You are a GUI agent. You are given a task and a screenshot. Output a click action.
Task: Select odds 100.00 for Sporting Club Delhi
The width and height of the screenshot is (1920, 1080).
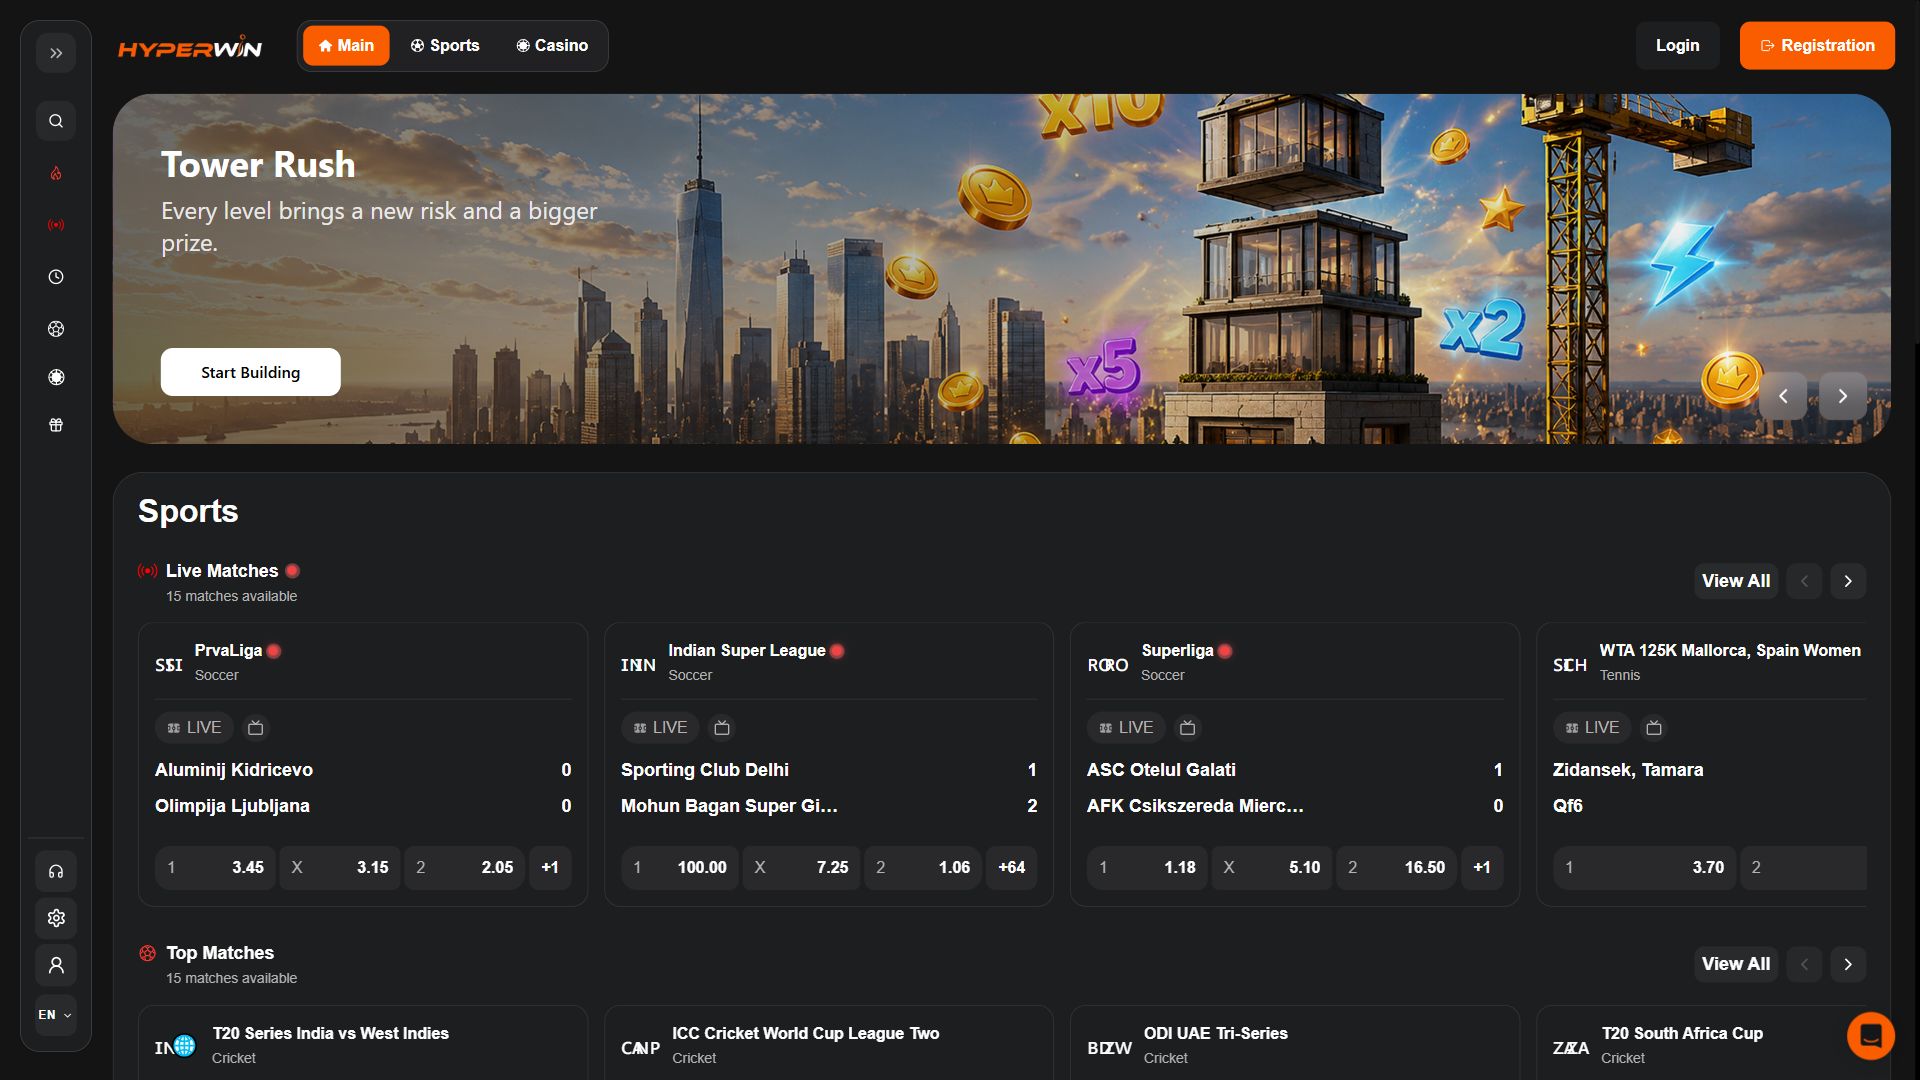680,867
